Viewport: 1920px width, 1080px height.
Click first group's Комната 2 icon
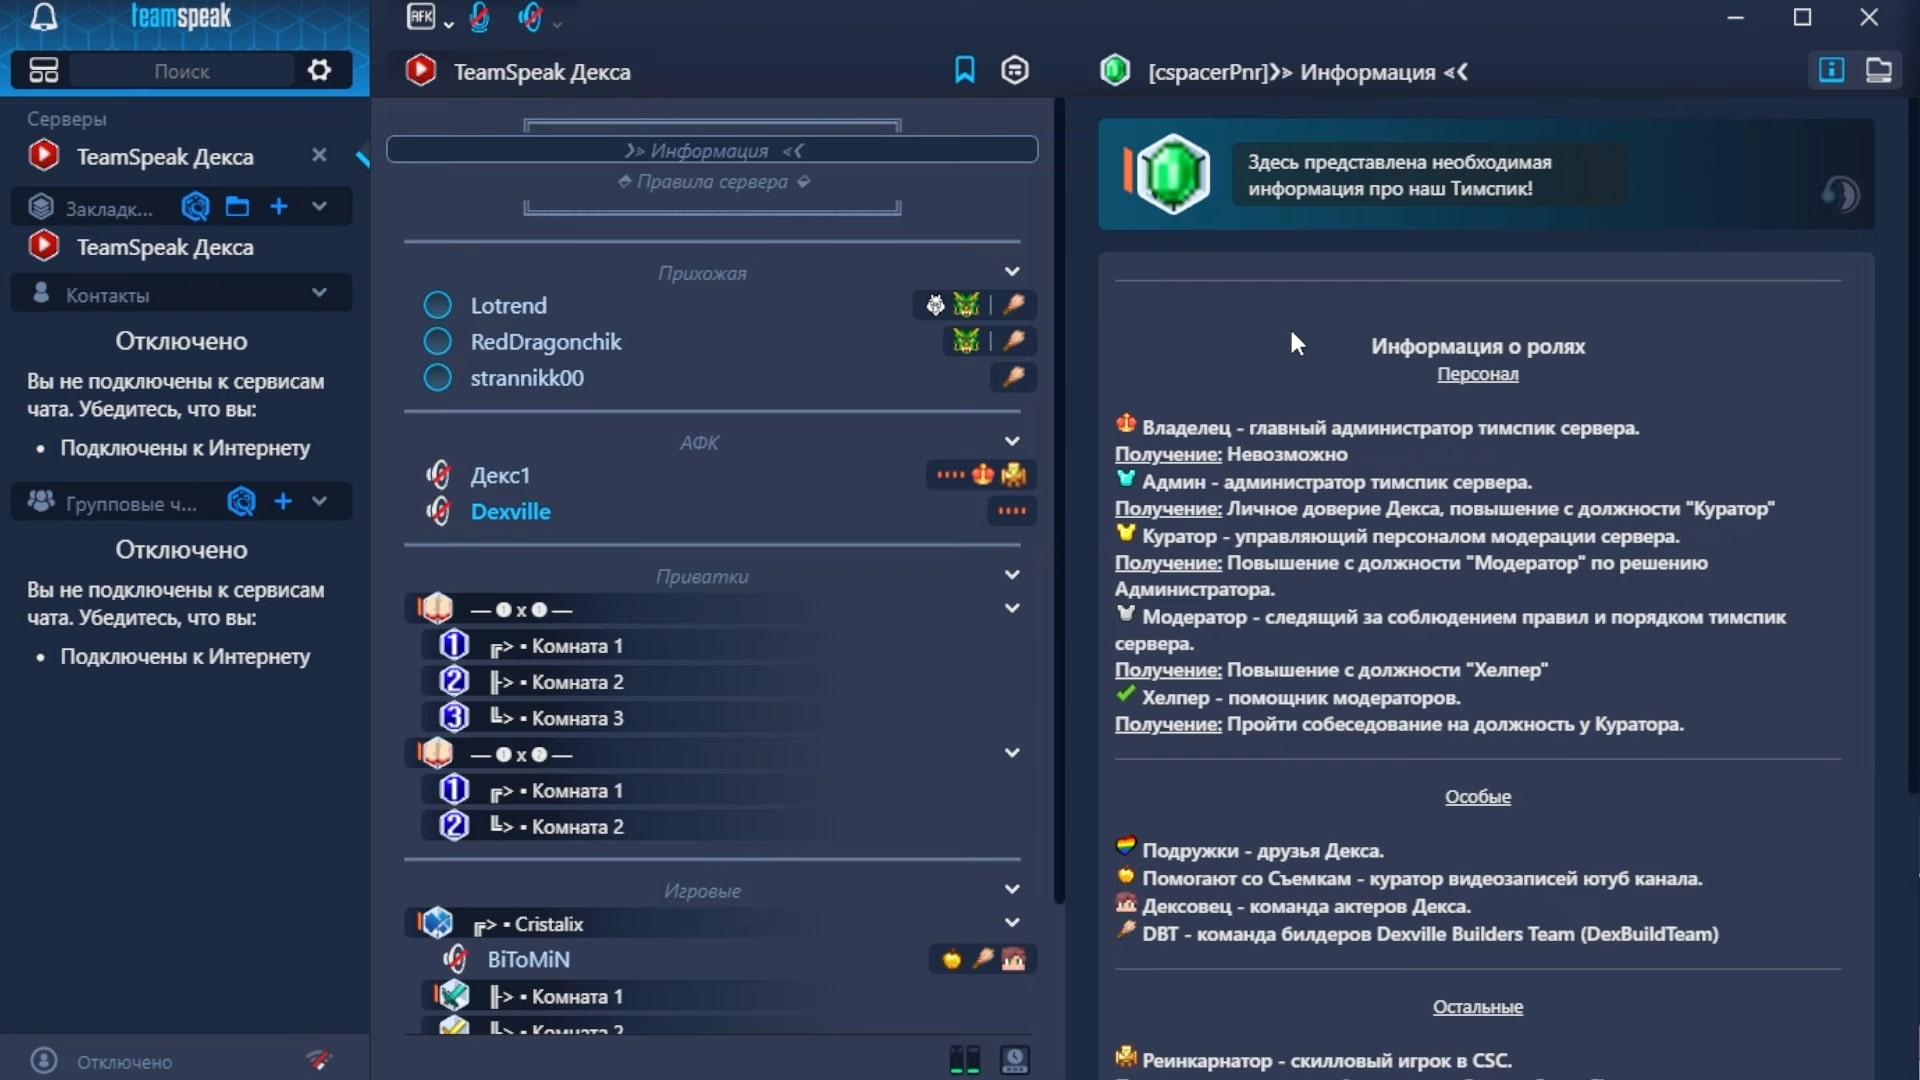(454, 681)
